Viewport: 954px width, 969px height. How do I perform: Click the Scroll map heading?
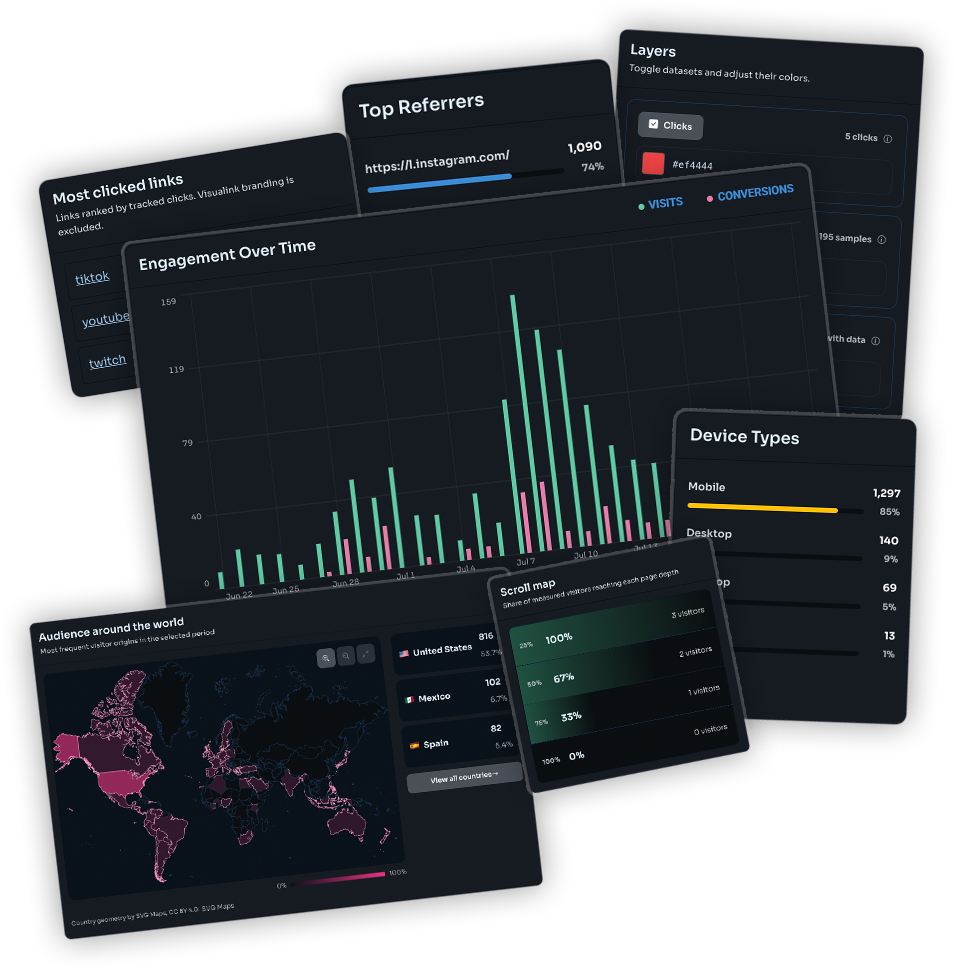527,587
